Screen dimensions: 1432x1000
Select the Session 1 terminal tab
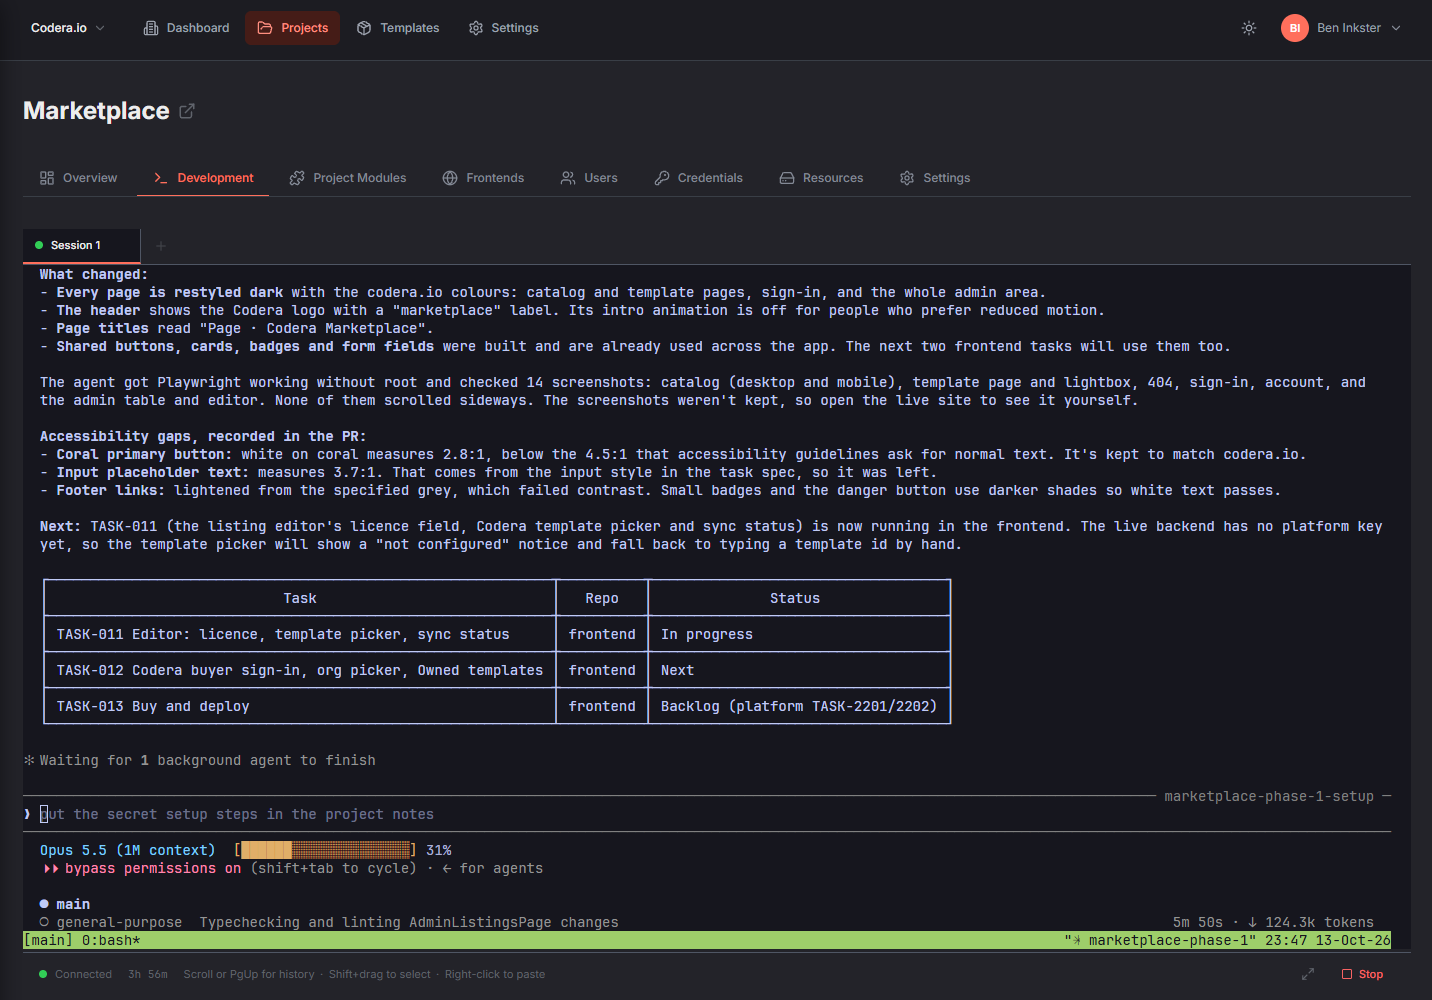81,245
